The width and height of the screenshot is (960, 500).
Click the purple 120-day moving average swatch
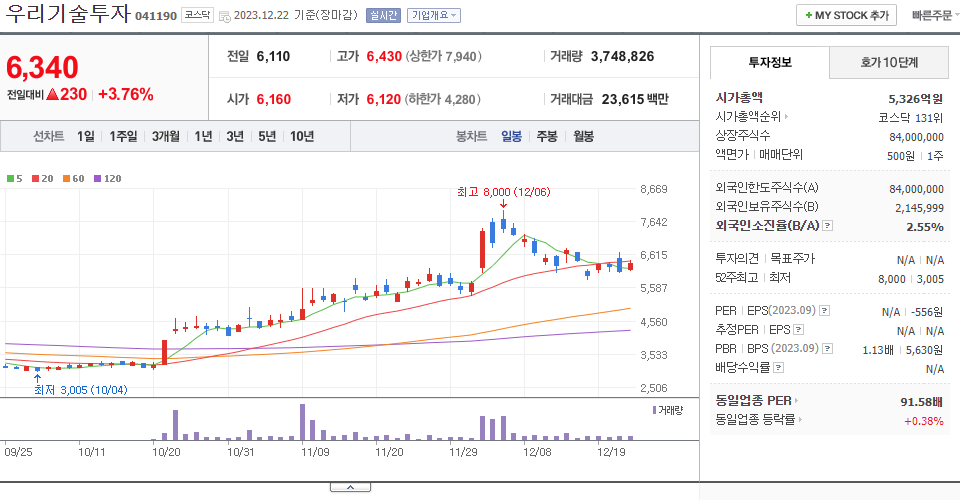click(x=97, y=179)
